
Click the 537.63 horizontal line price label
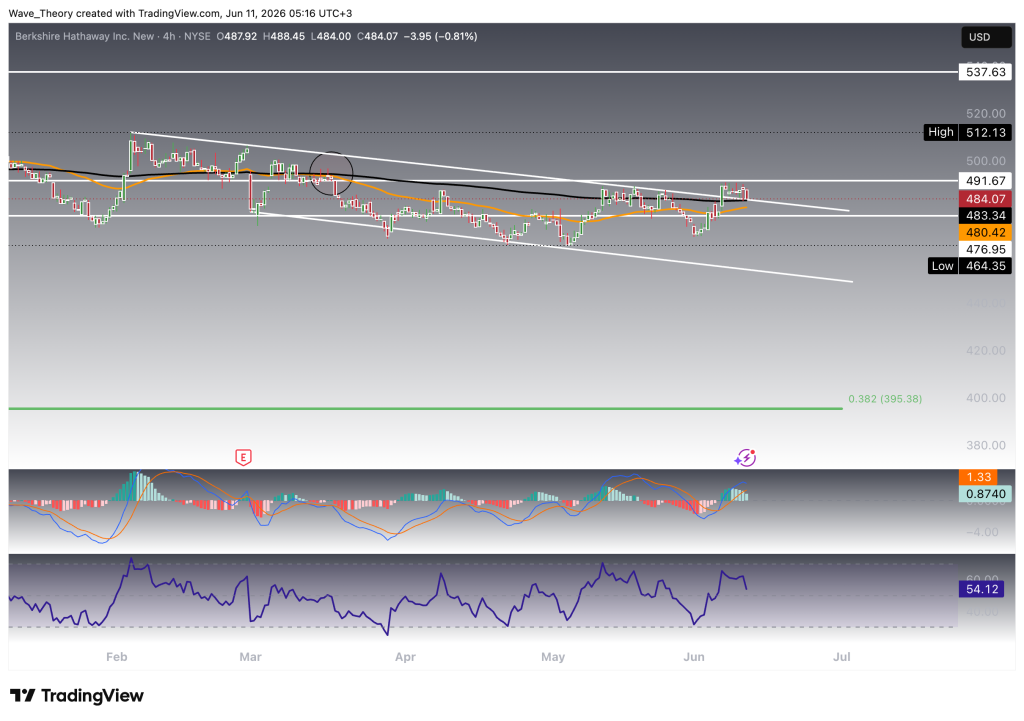pyautogui.click(x=985, y=72)
